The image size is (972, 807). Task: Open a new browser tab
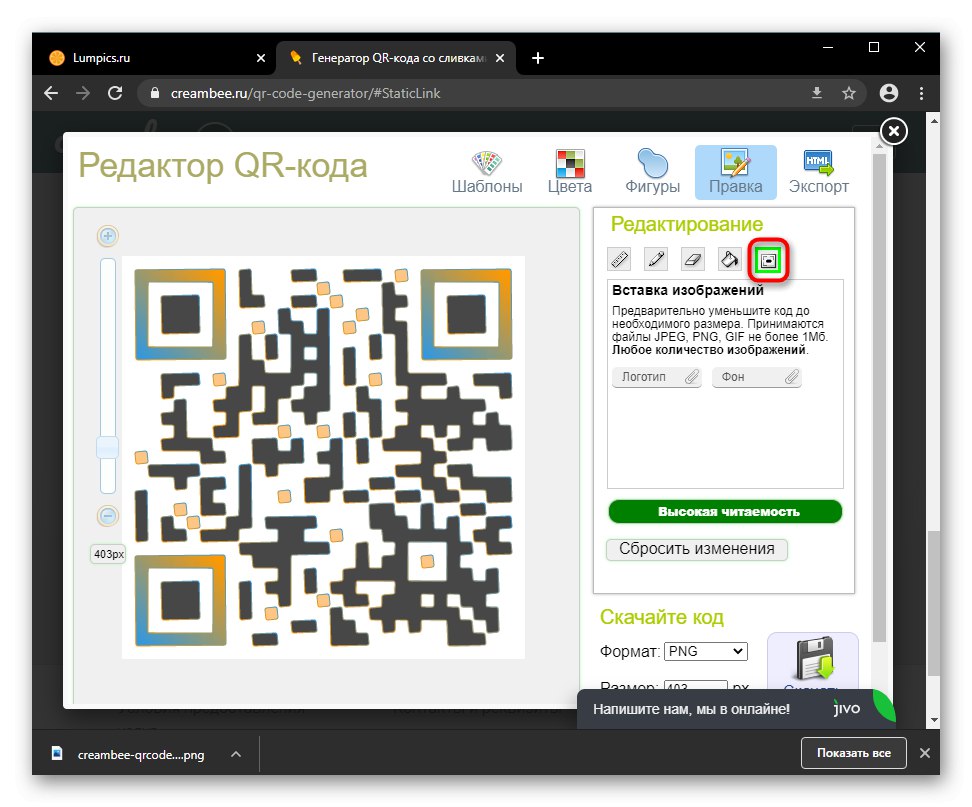tap(538, 58)
